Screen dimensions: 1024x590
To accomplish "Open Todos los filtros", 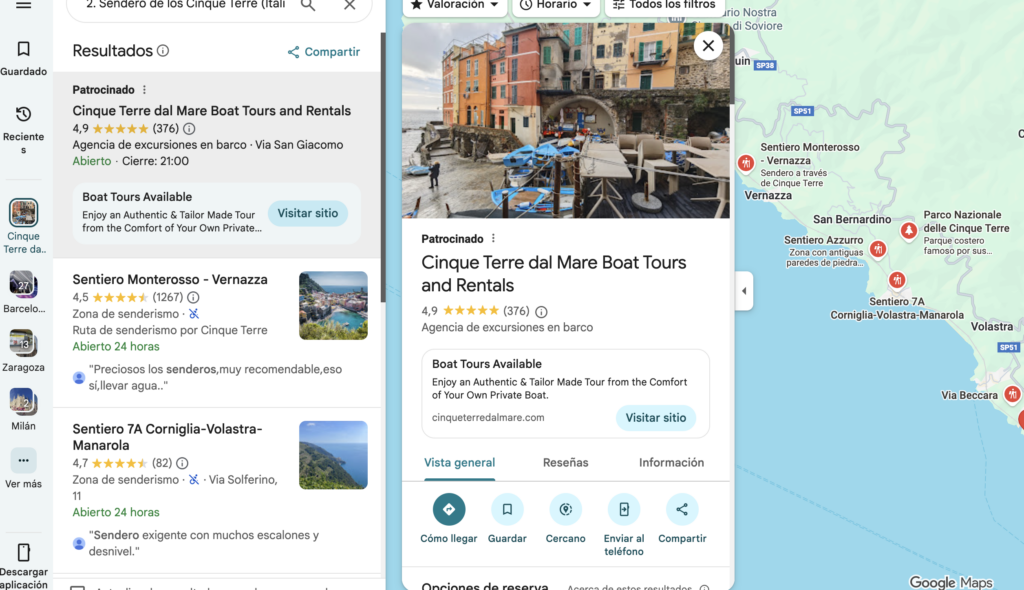I will pos(664,5).
